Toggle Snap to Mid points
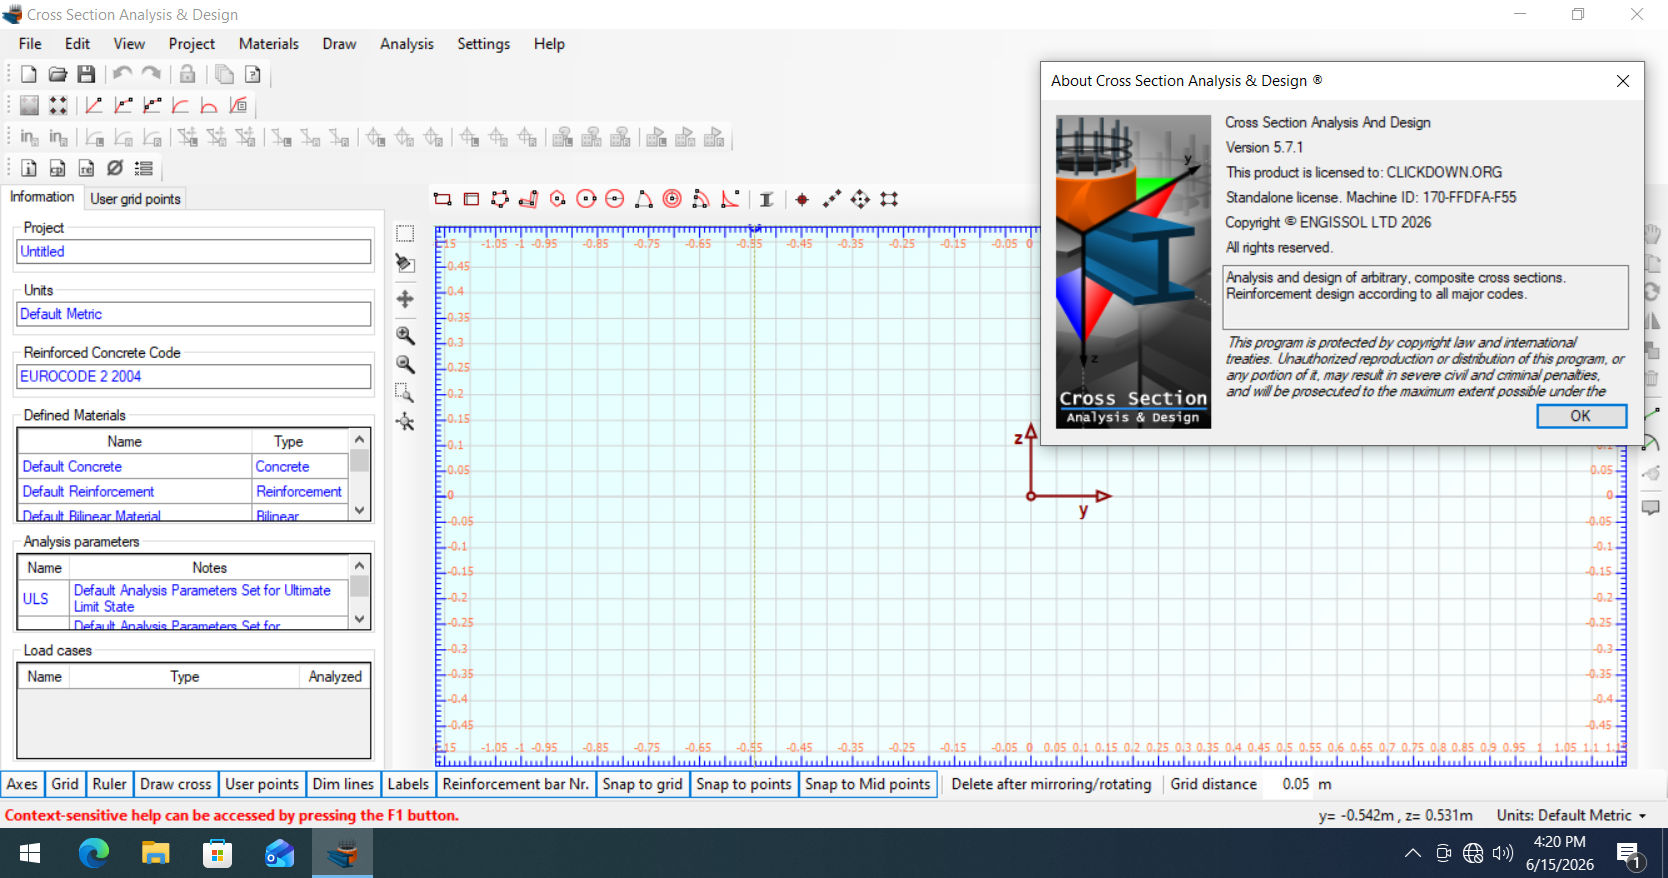 coord(868,784)
